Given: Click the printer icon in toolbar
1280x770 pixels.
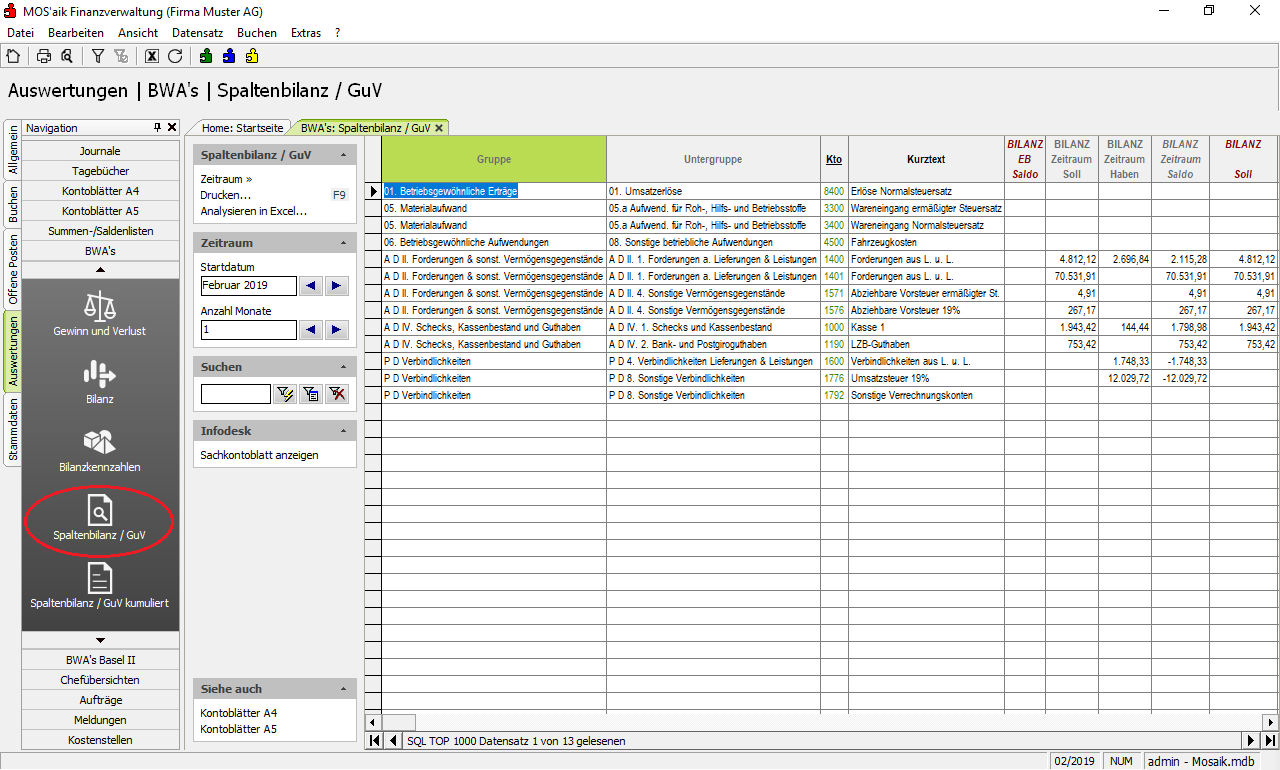Looking at the screenshot, I should 44,56.
